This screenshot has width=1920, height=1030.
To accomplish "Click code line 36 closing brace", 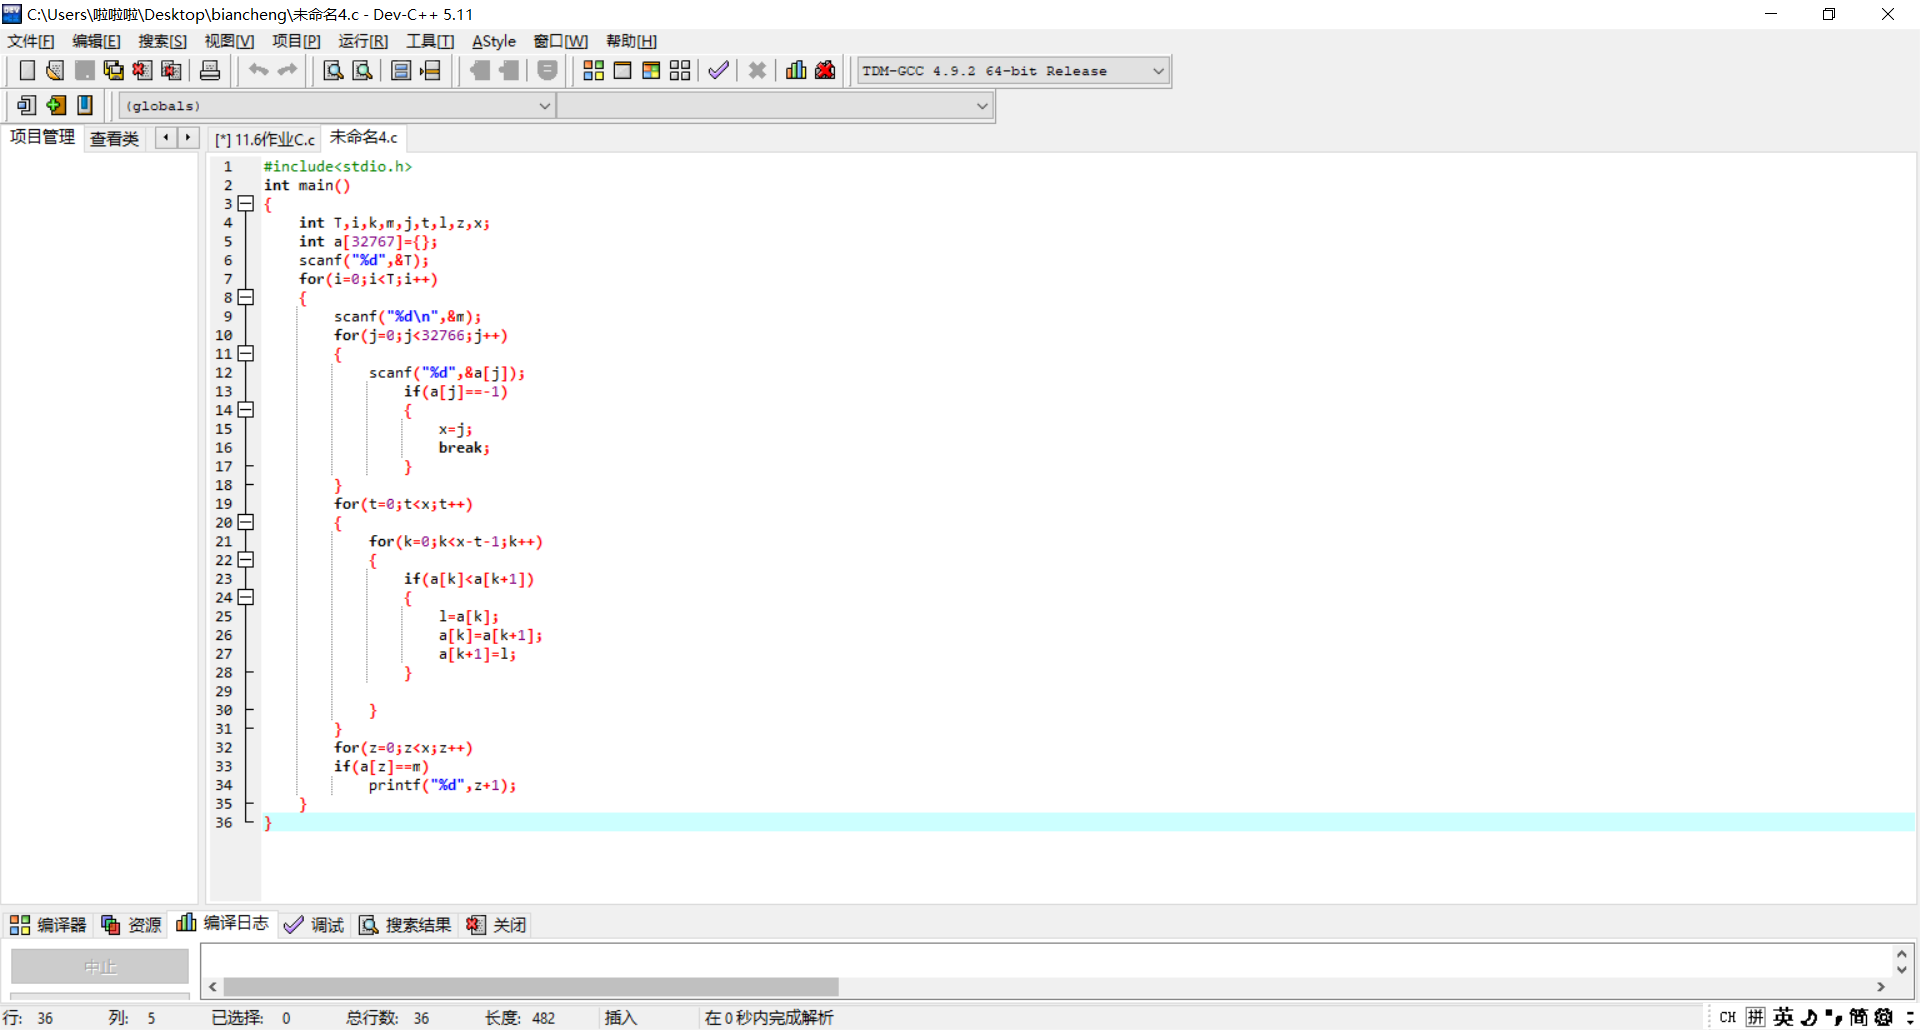I will [x=268, y=823].
